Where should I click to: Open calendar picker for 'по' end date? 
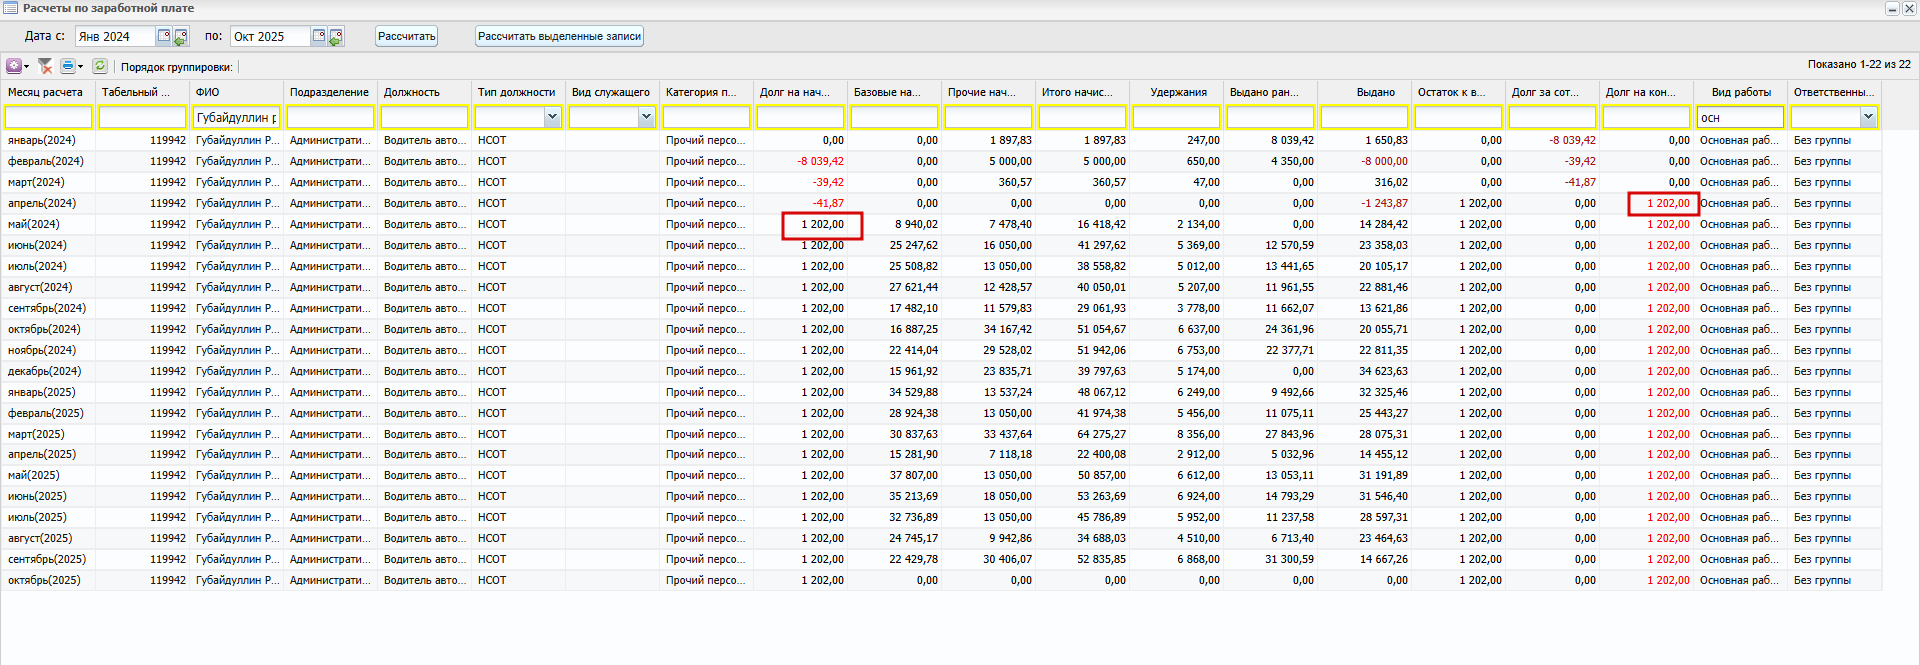coord(319,36)
